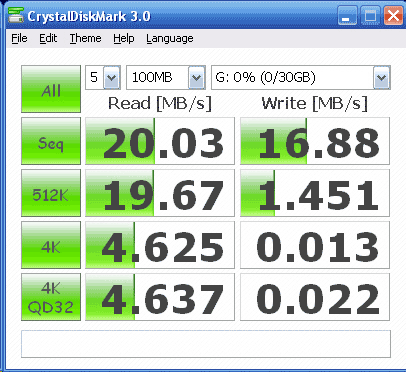Click the Seq read result 20.03
The image size is (406, 372).
(160, 141)
